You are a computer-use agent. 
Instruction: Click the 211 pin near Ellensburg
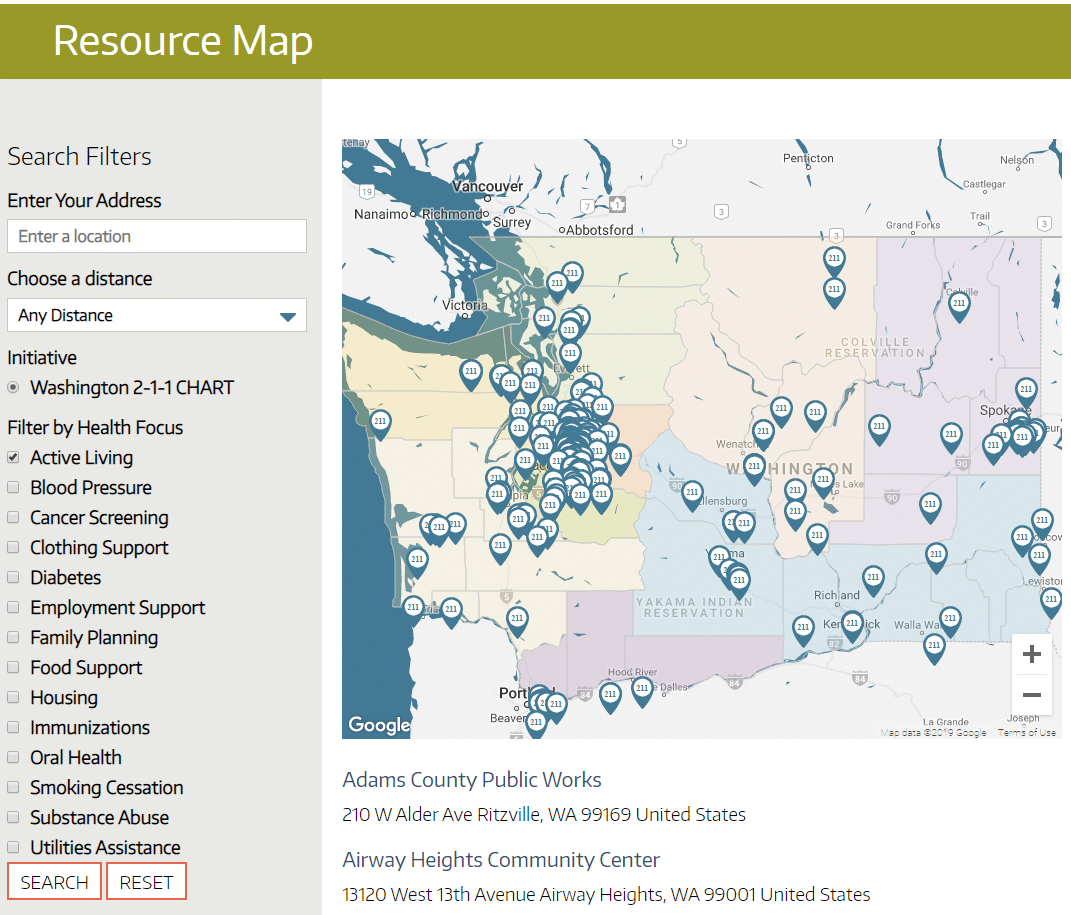point(692,495)
